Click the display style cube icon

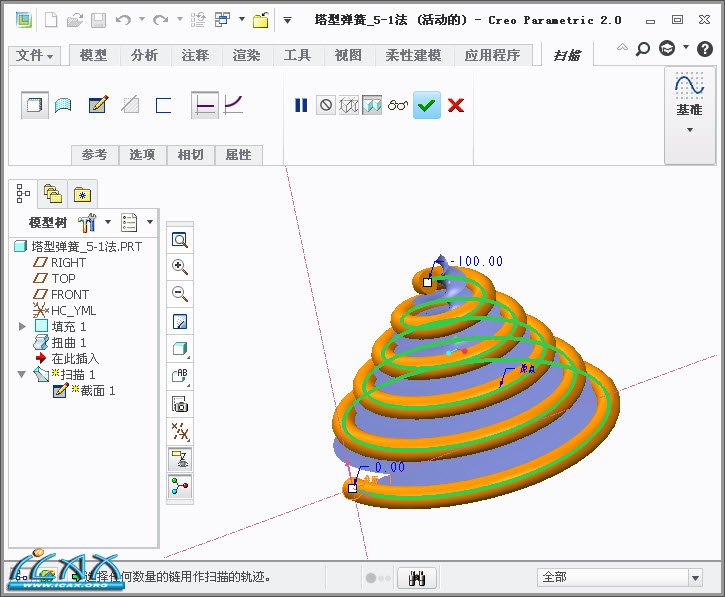point(179,349)
